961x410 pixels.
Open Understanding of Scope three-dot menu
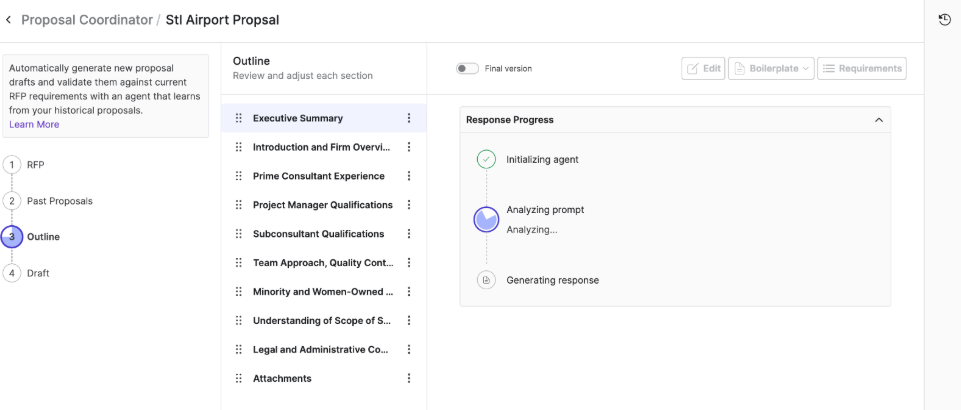pyautogui.click(x=409, y=321)
